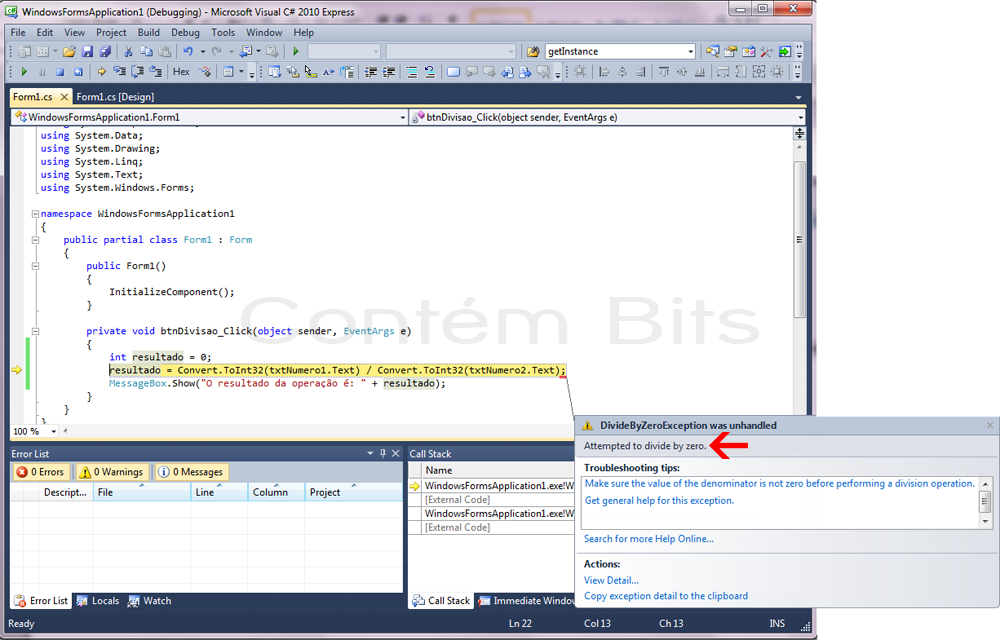
Task: Open the 100 % zoom dropdown
Action: point(54,432)
